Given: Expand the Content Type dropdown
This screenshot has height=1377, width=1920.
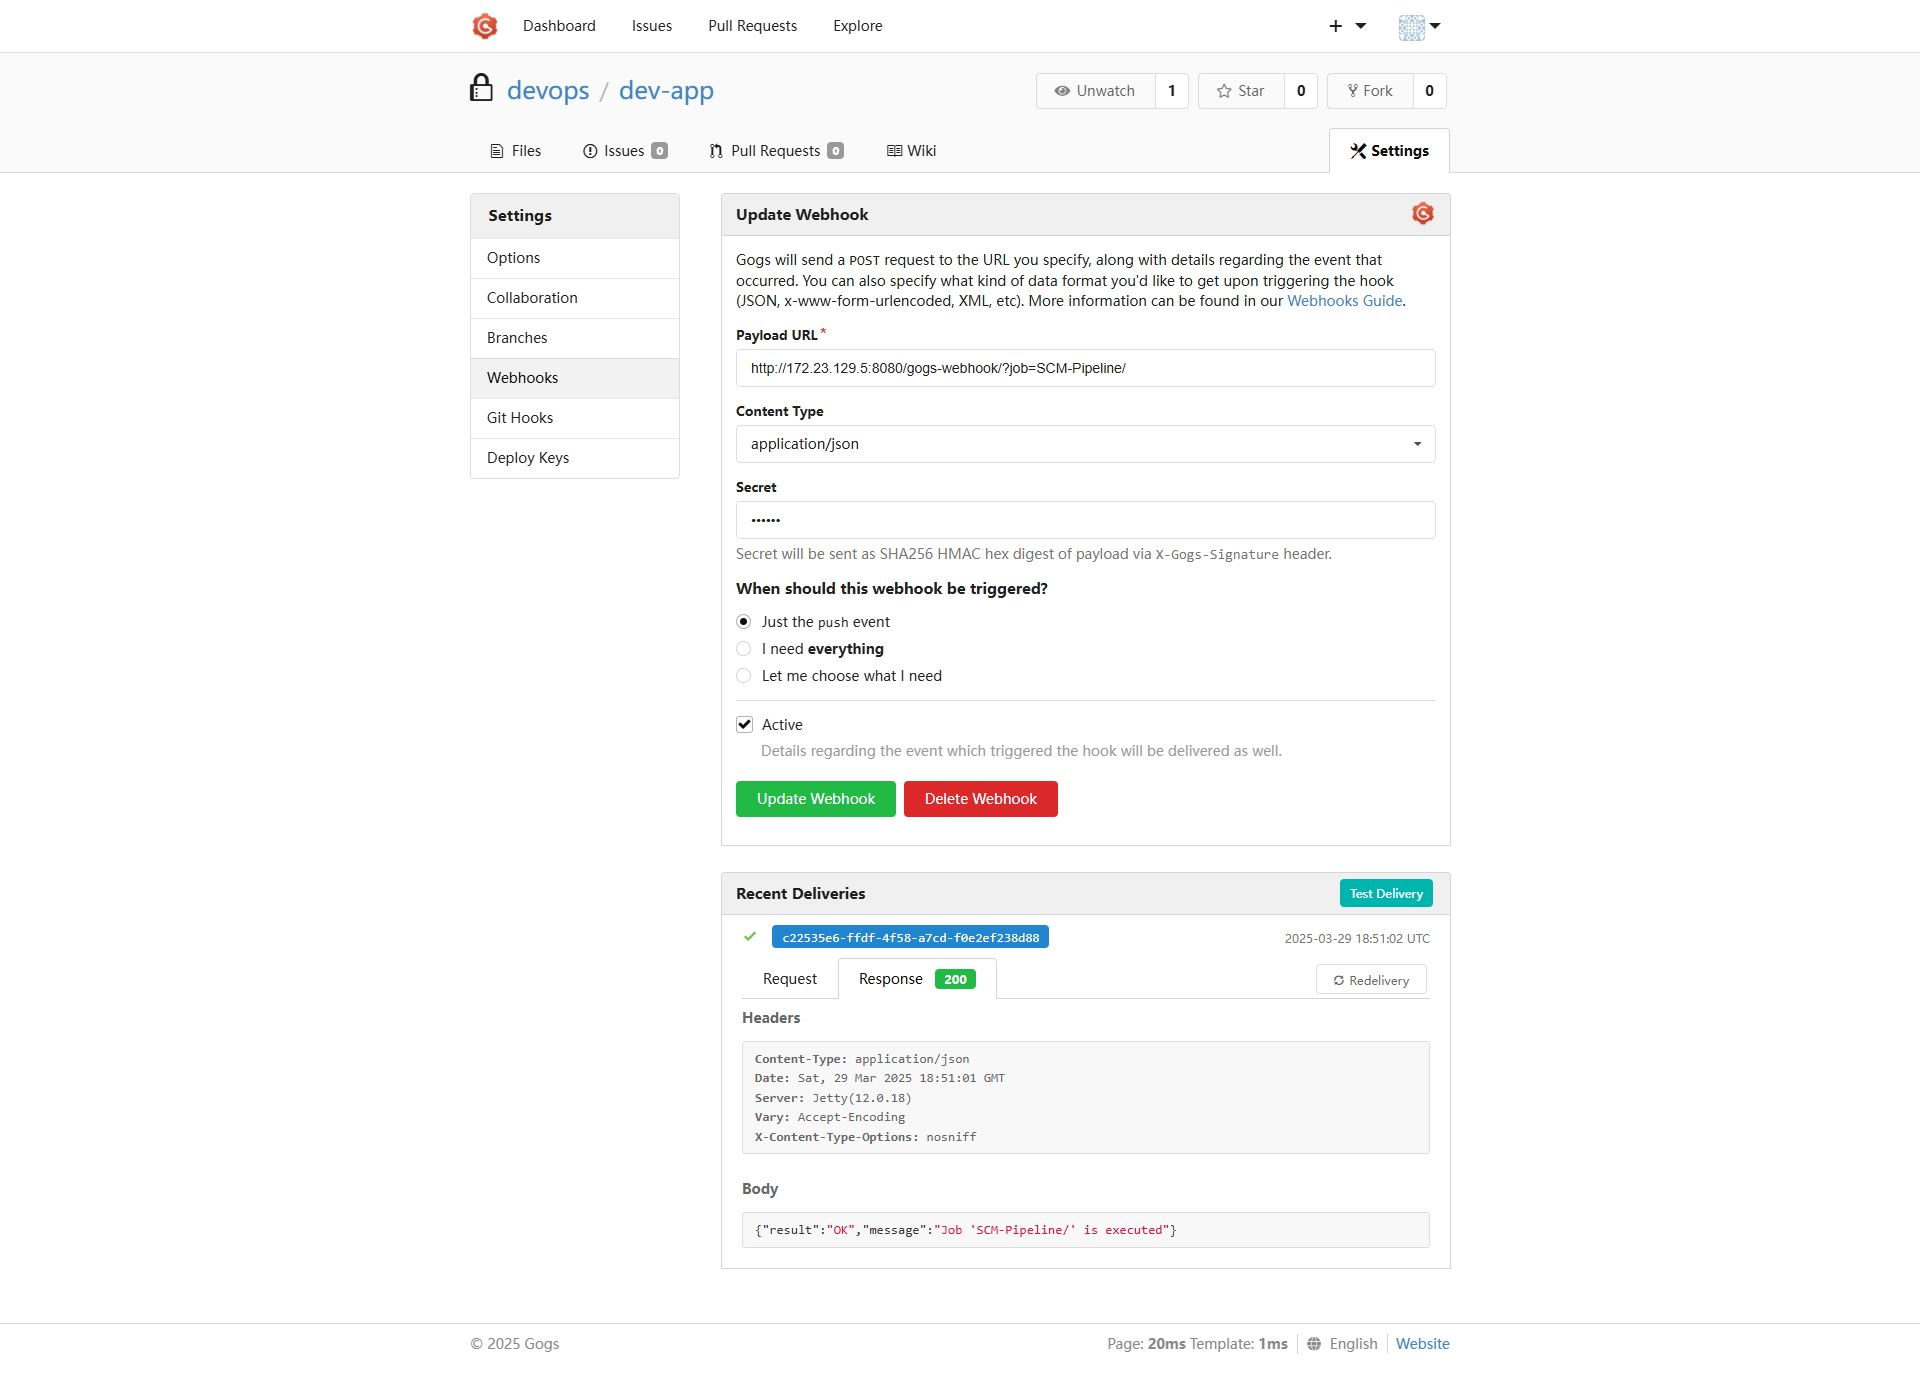Looking at the screenshot, I should click(x=1085, y=444).
